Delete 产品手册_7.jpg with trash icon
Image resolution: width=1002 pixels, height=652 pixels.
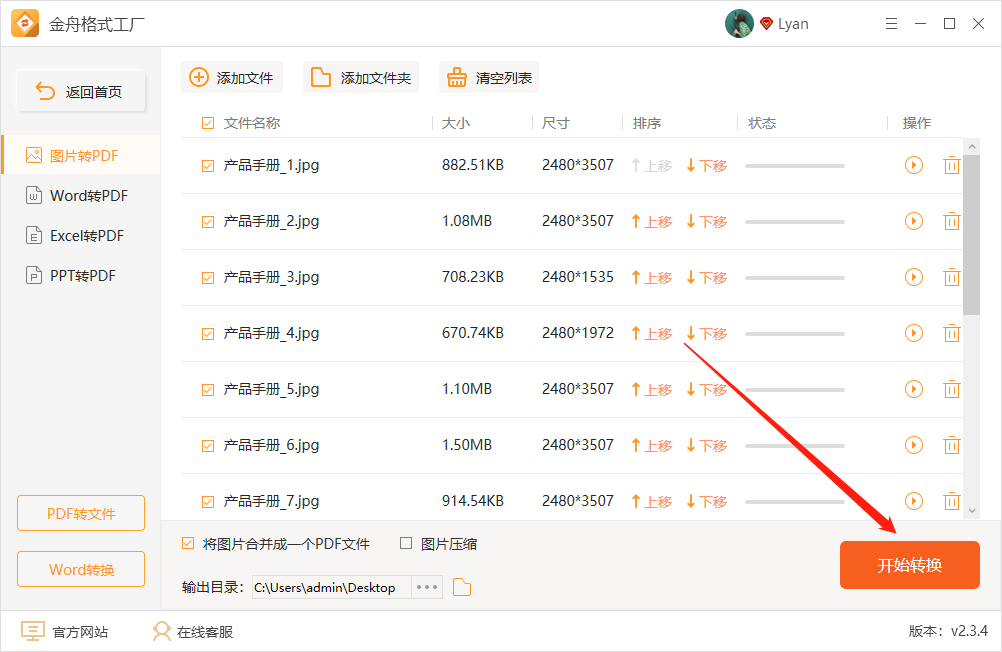click(952, 501)
